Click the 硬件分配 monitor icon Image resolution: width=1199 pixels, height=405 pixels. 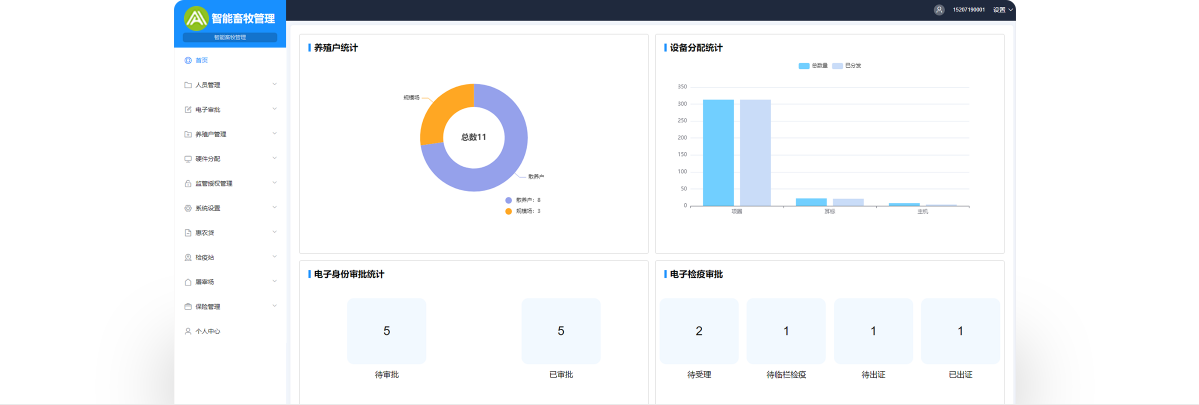(188, 159)
